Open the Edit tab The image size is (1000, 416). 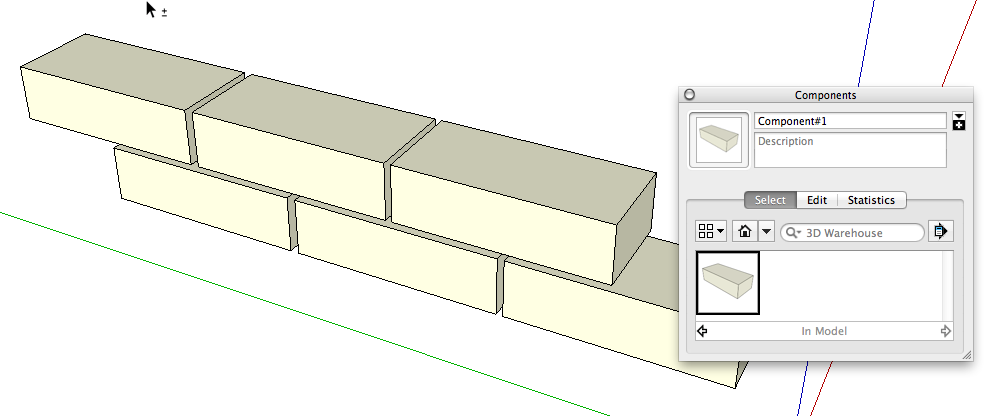tap(817, 200)
